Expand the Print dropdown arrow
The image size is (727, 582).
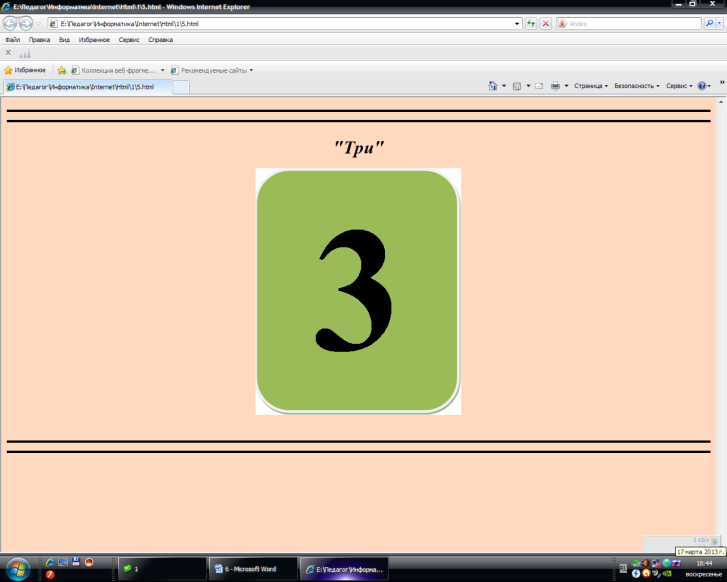coord(566,86)
